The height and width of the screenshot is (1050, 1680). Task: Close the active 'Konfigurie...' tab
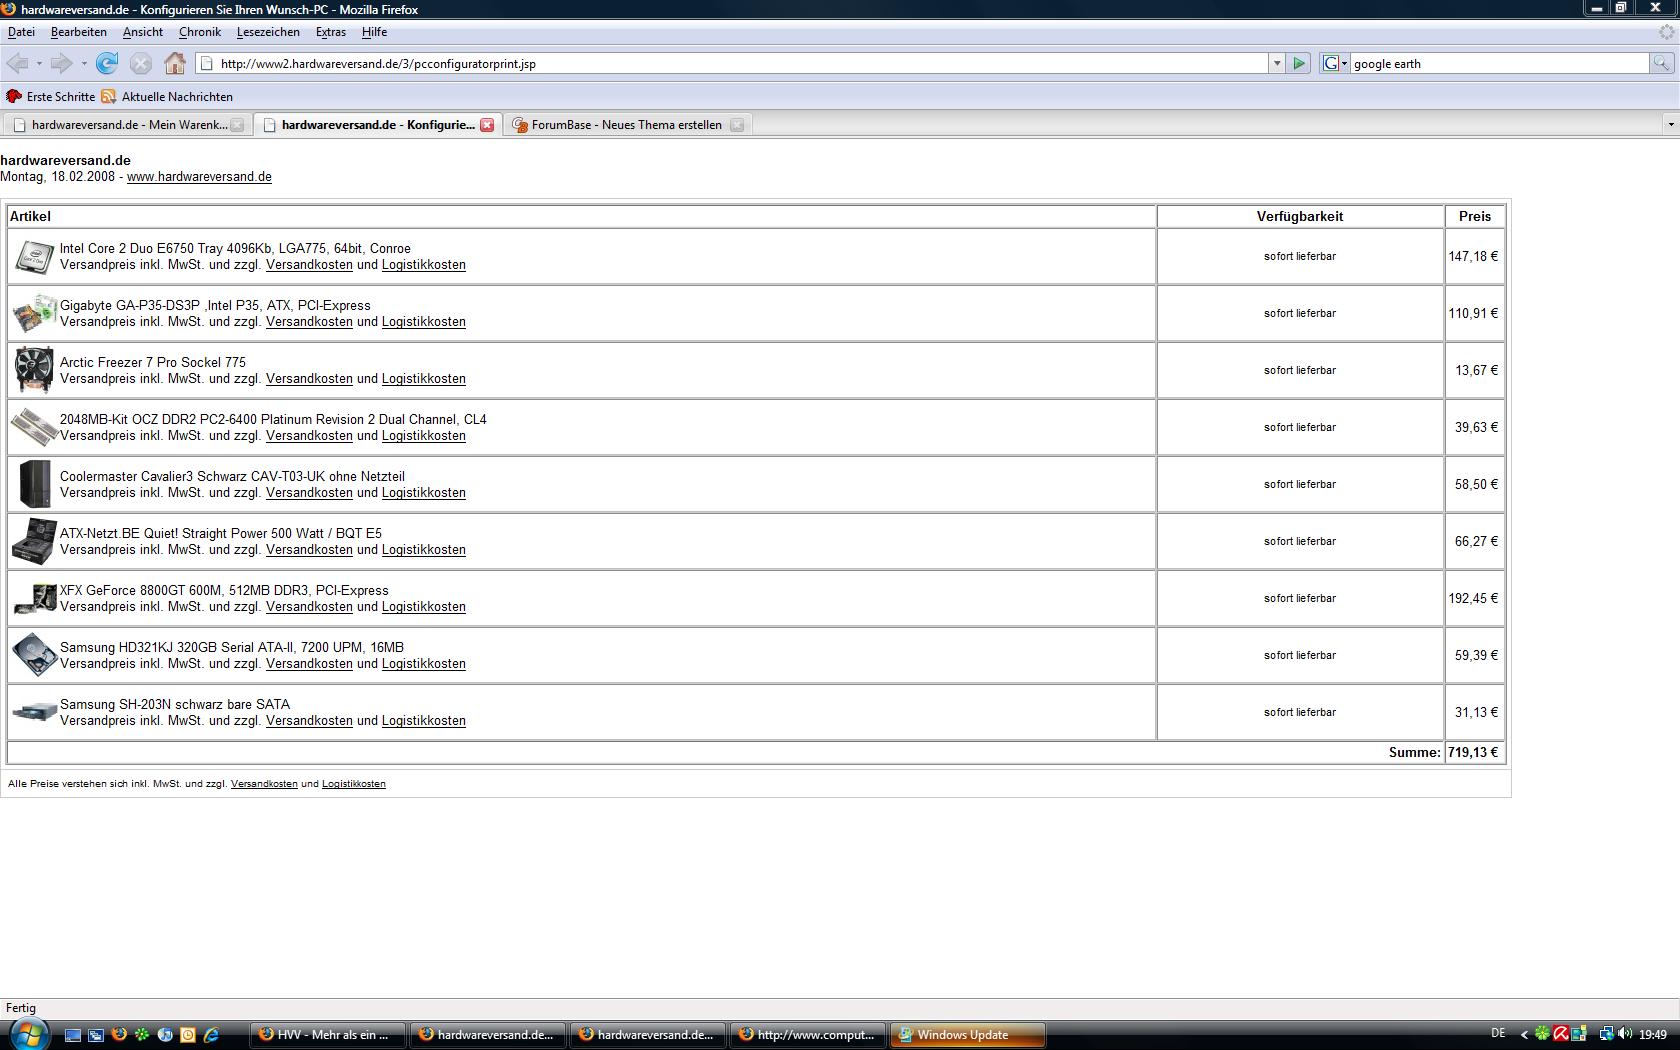click(487, 125)
